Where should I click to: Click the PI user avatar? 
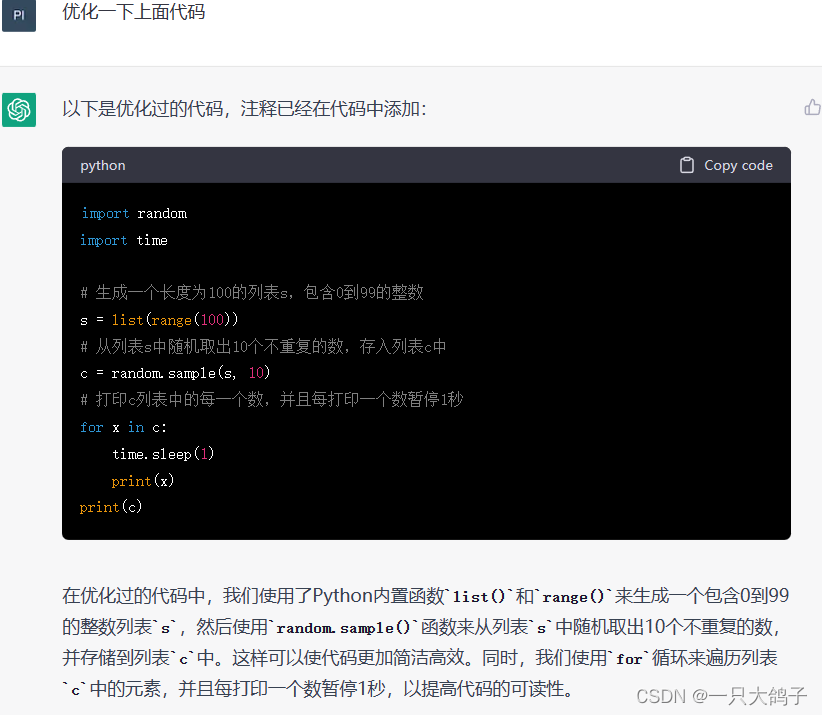click(19, 15)
